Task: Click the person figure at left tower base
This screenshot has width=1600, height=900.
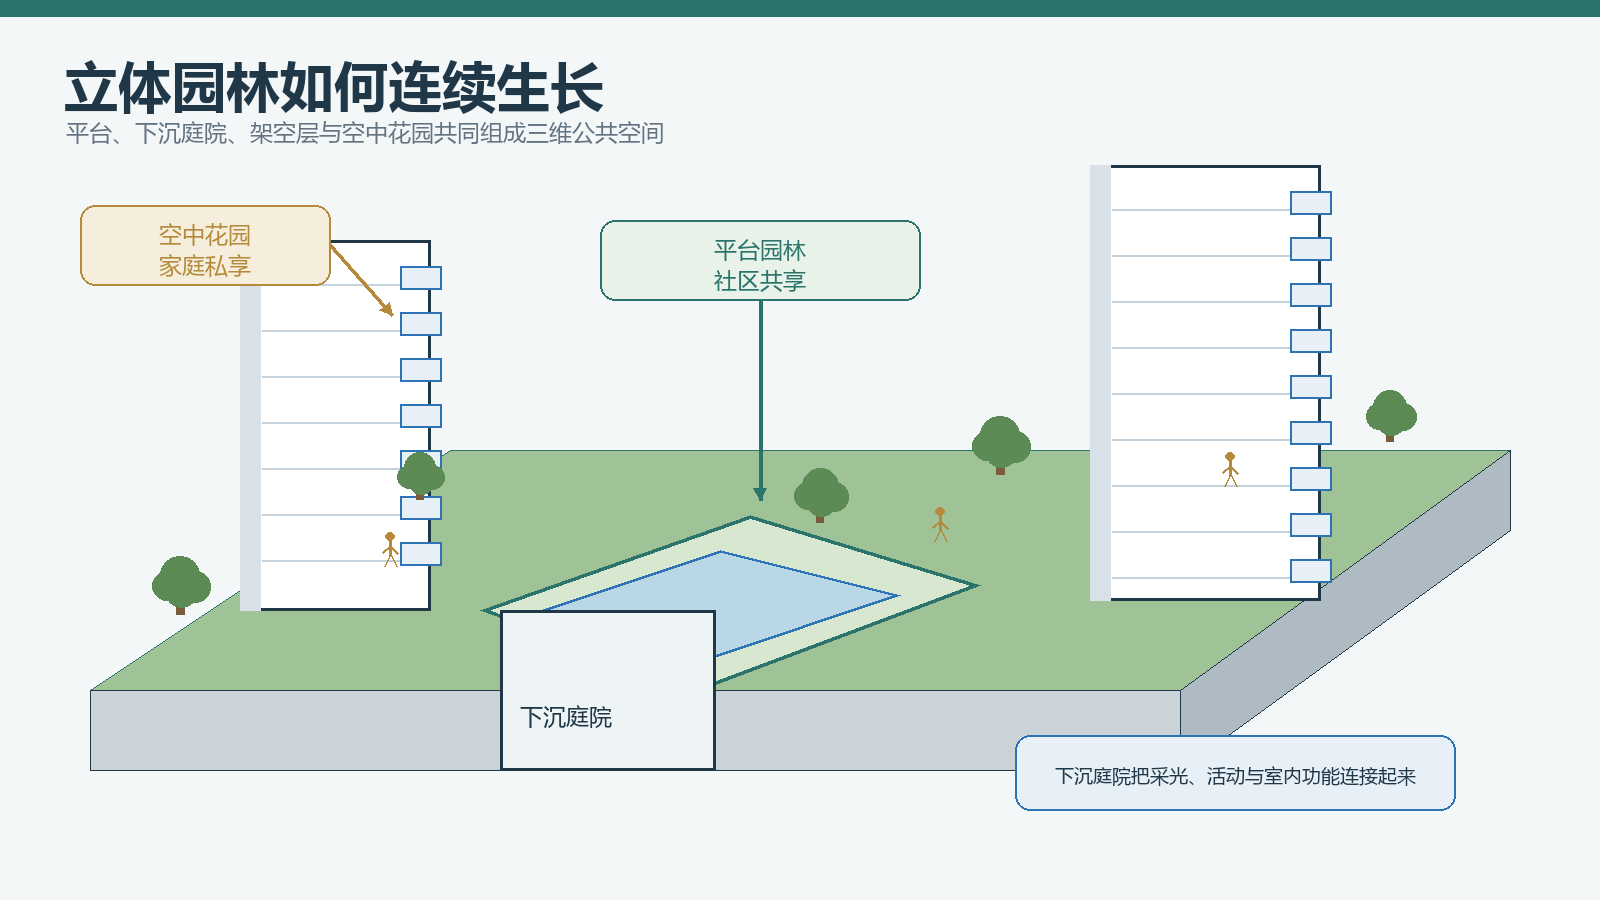Action: [x=390, y=549]
